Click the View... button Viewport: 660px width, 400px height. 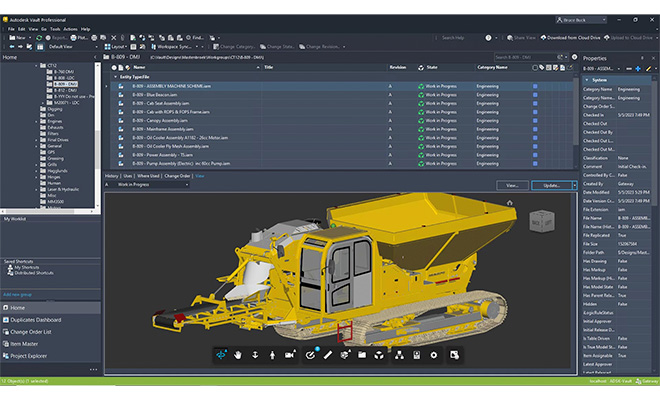pos(511,185)
